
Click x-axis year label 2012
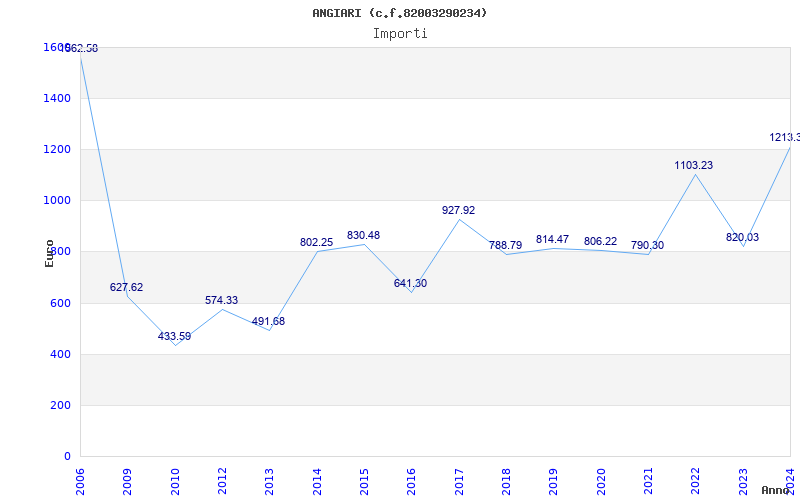[222, 482]
